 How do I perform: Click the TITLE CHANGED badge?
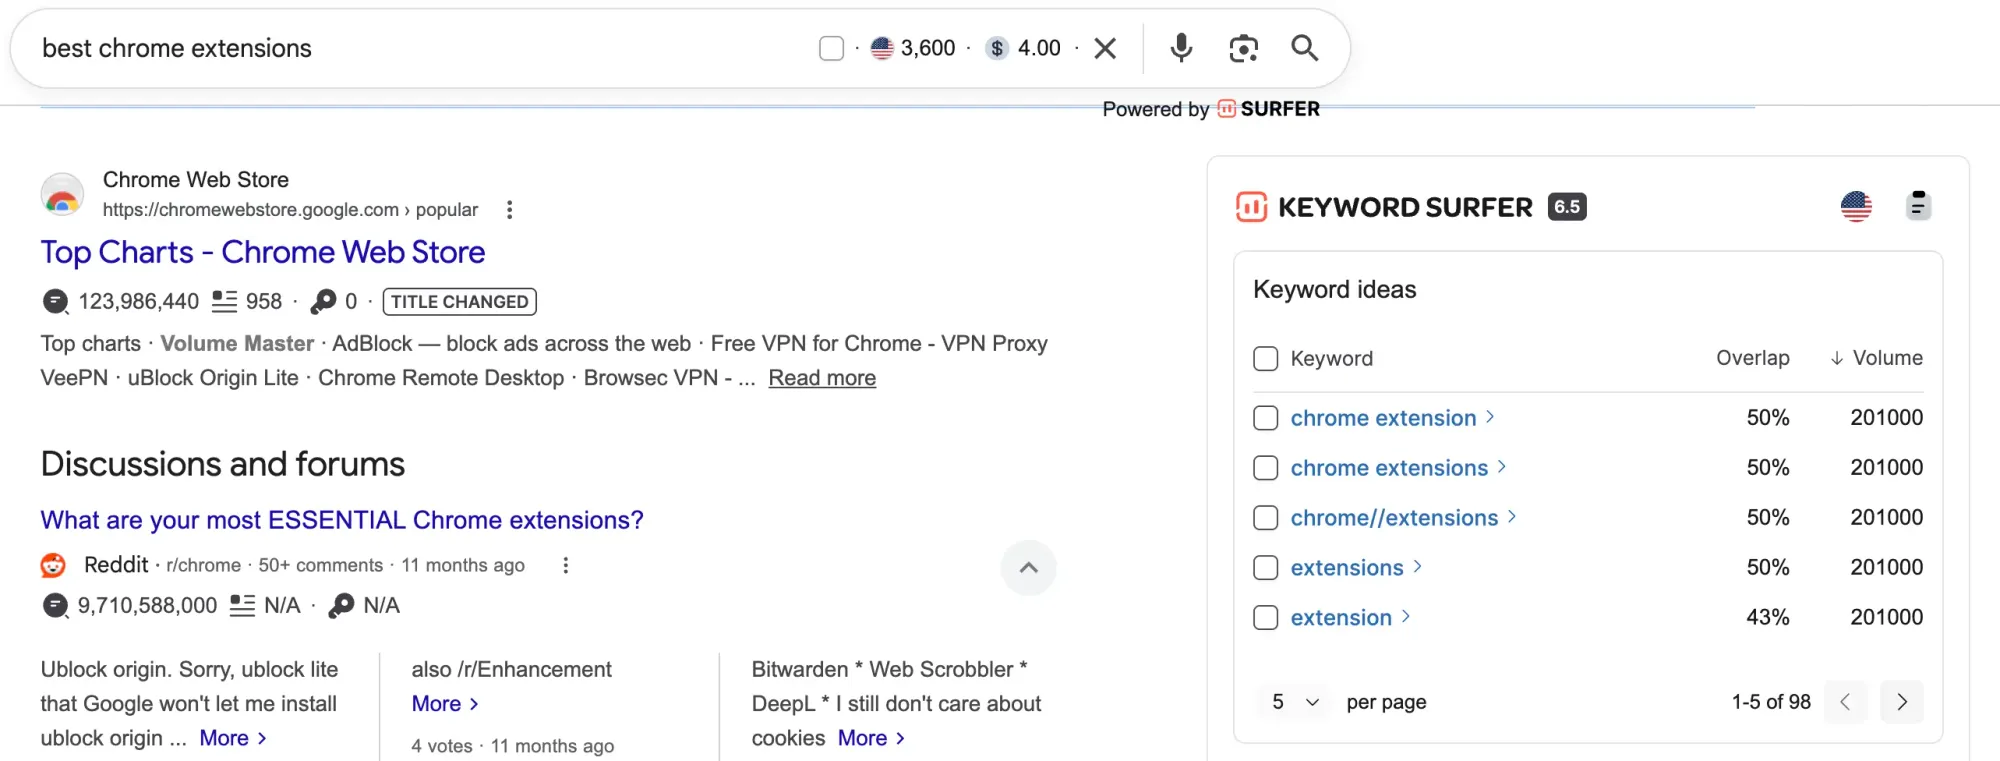(x=460, y=302)
